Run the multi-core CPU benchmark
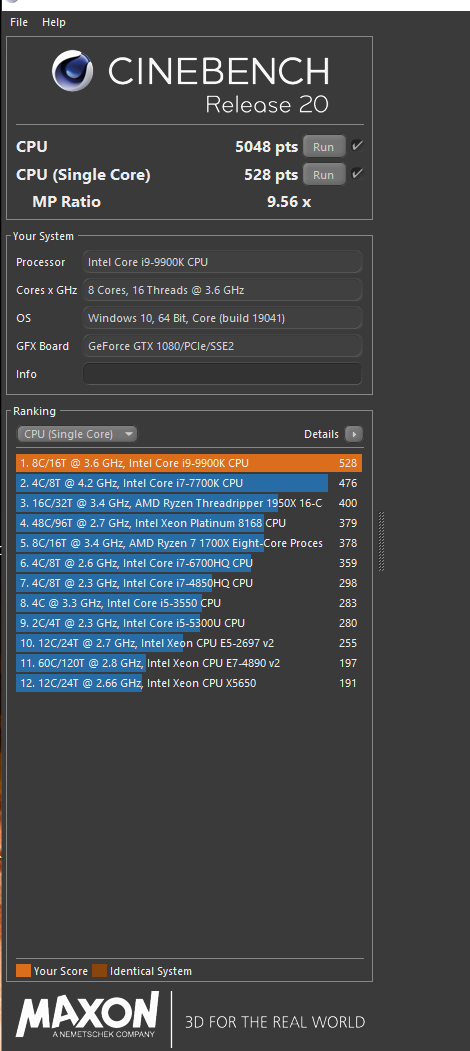The width and height of the screenshot is (470, 1051). tap(324, 147)
